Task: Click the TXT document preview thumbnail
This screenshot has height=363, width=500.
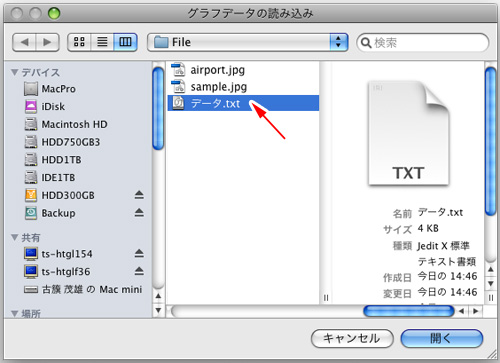Action: pos(408,133)
